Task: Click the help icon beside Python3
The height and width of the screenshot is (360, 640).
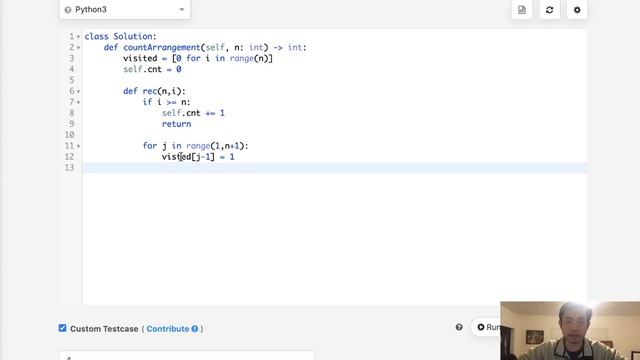Action: 68,10
